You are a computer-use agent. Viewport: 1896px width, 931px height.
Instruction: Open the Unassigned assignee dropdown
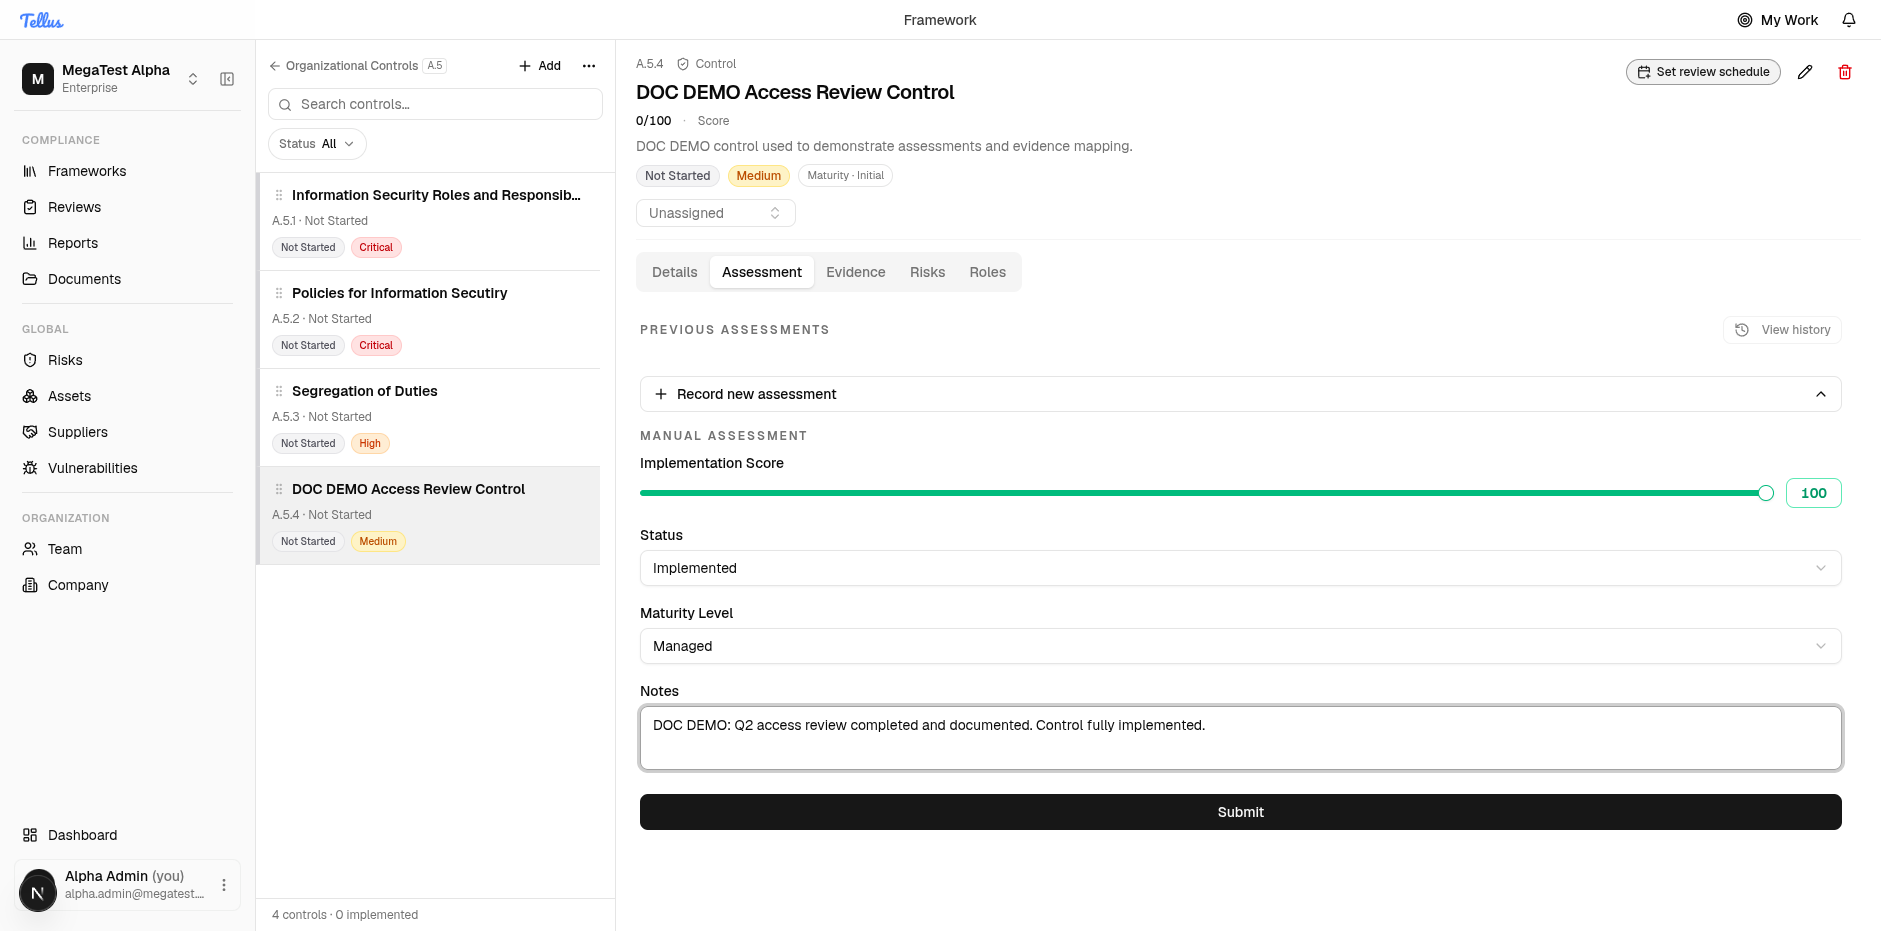716,213
